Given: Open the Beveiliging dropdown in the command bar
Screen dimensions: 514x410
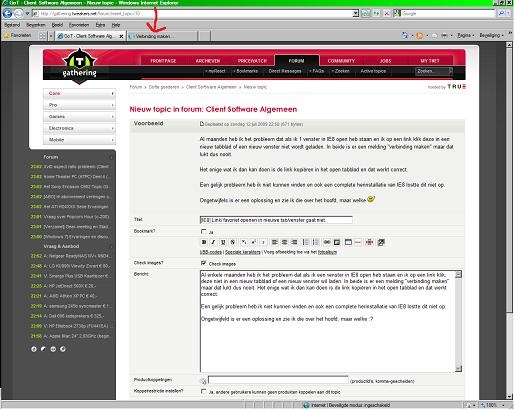Looking at the screenshot, I should [x=491, y=35].
